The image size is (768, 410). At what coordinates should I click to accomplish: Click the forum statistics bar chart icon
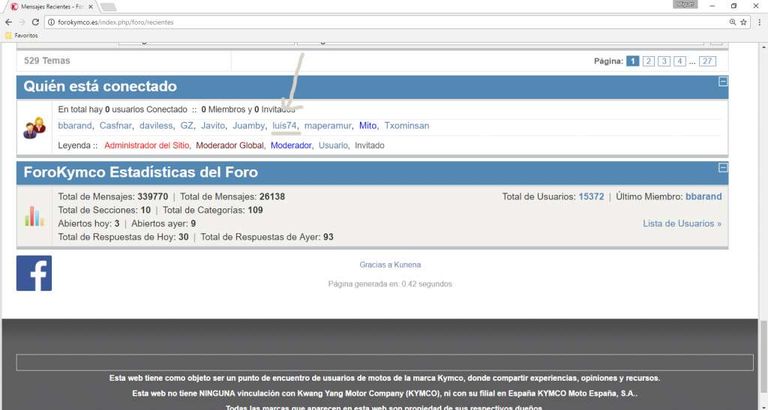point(35,215)
